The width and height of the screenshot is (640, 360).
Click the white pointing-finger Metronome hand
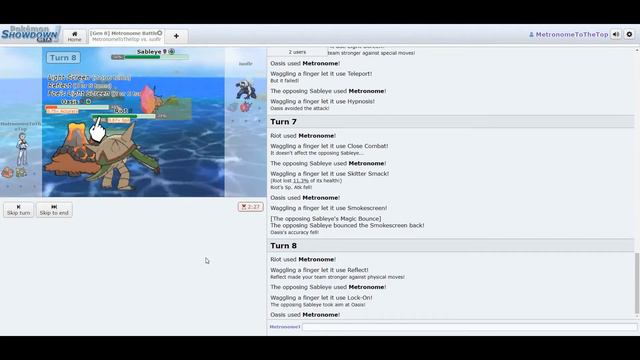(x=97, y=130)
